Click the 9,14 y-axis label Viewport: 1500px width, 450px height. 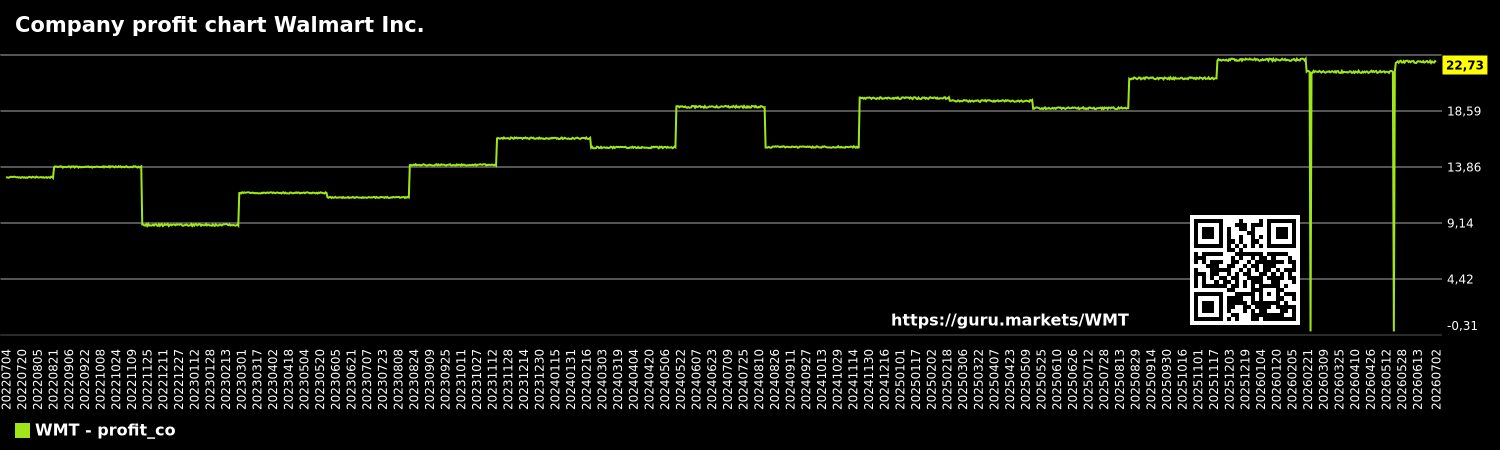(x=1461, y=223)
